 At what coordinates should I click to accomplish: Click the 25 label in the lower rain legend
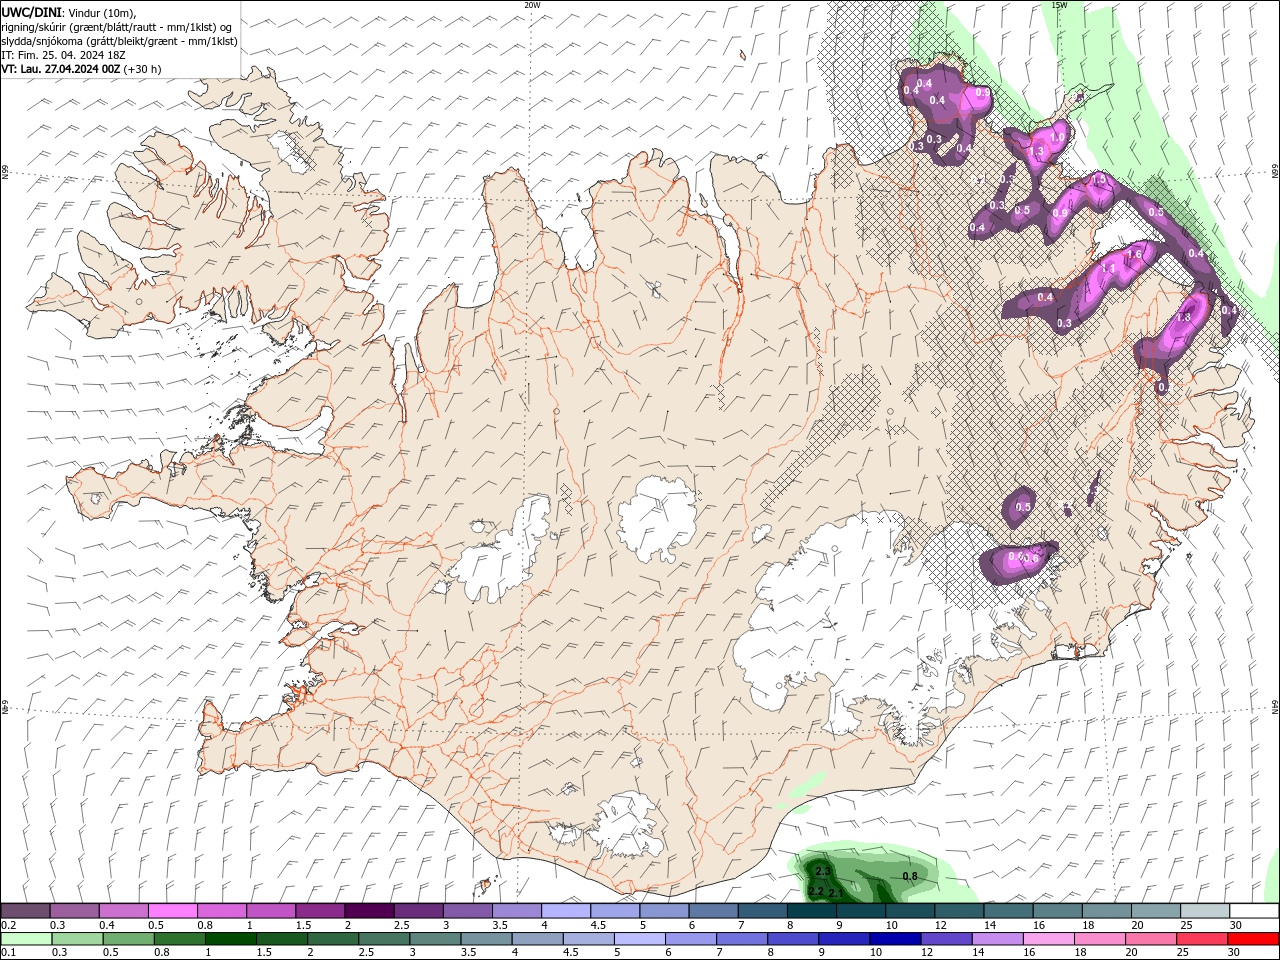(1182, 953)
